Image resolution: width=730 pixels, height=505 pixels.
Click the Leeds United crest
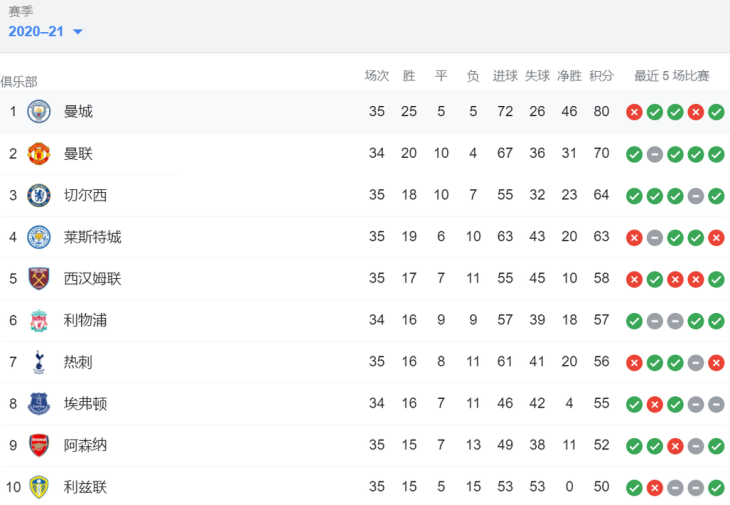[x=39, y=487]
